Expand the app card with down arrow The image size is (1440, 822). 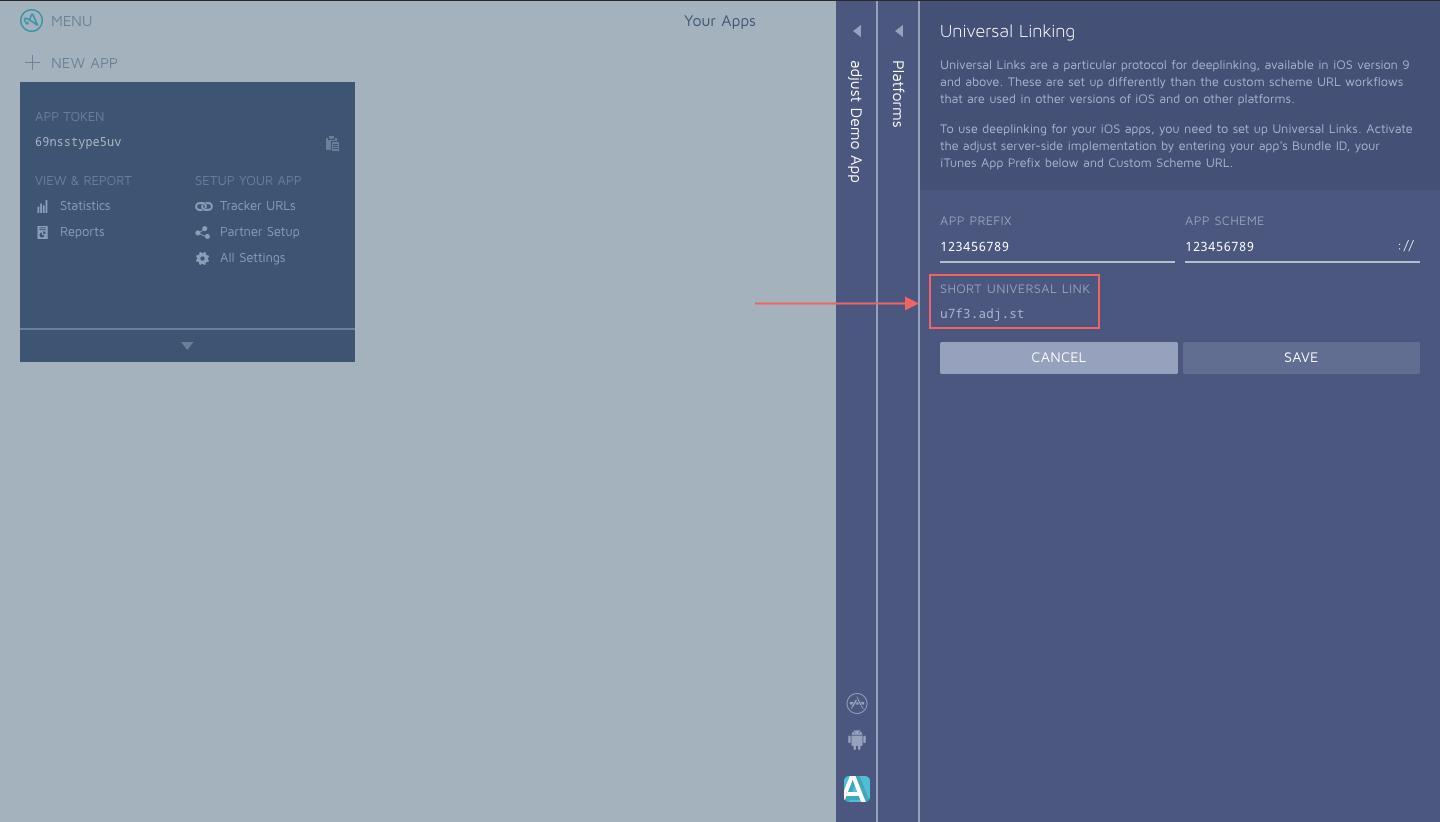pos(186,344)
